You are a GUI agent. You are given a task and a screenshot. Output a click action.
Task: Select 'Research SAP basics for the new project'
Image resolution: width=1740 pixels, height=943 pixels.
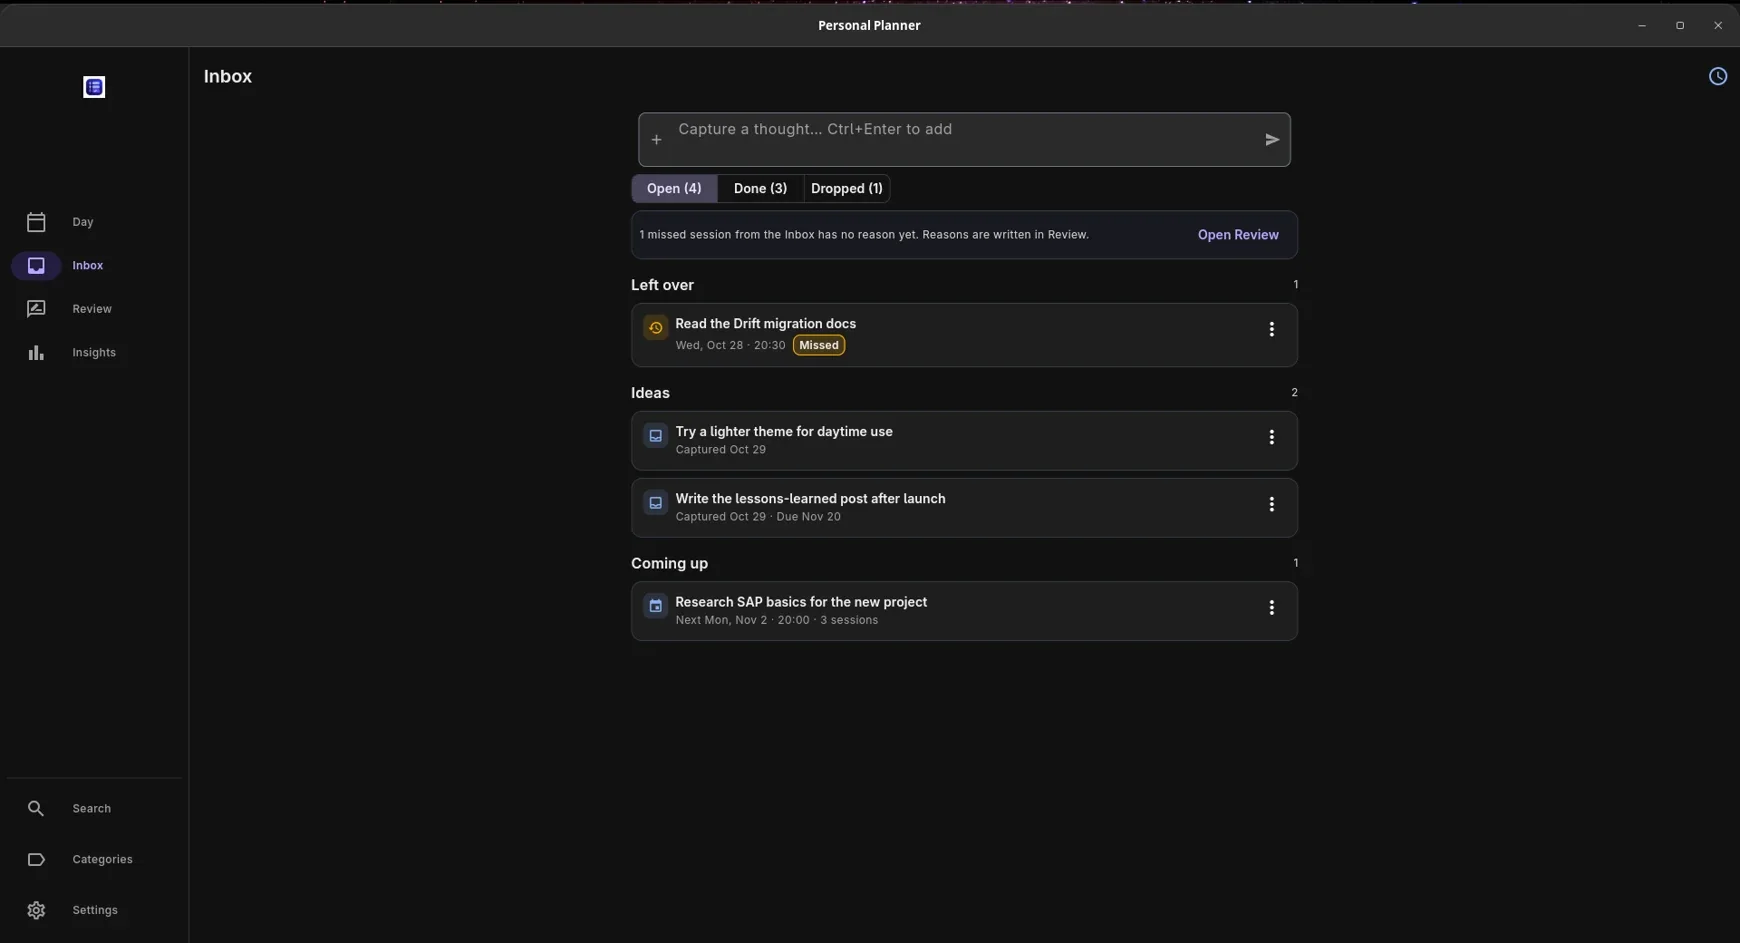click(964, 611)
